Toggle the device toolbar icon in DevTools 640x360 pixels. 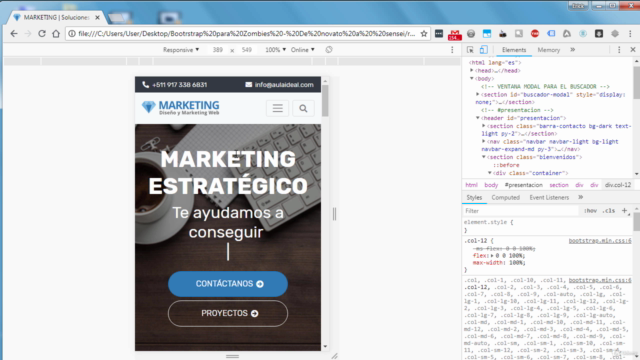pyautogui.click(x=484, y=50)
